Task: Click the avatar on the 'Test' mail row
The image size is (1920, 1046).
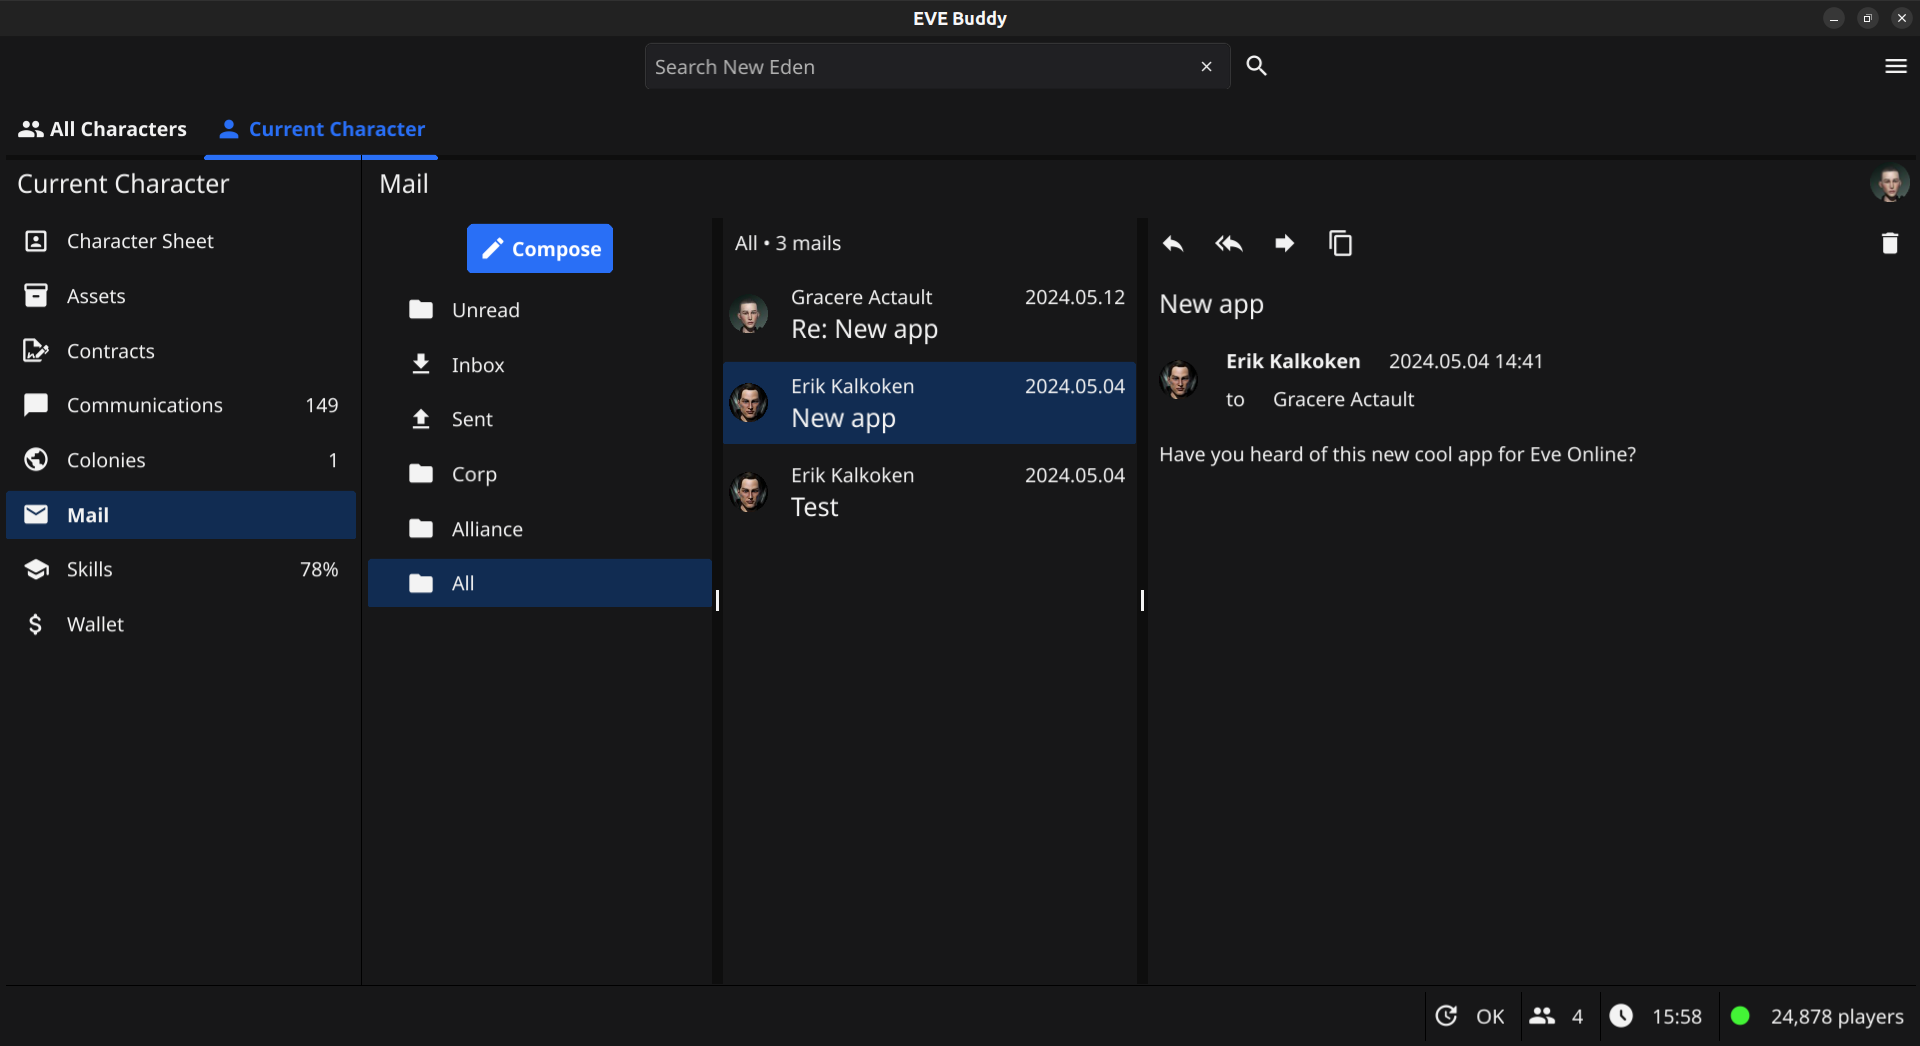Action: tap(749, 492)
